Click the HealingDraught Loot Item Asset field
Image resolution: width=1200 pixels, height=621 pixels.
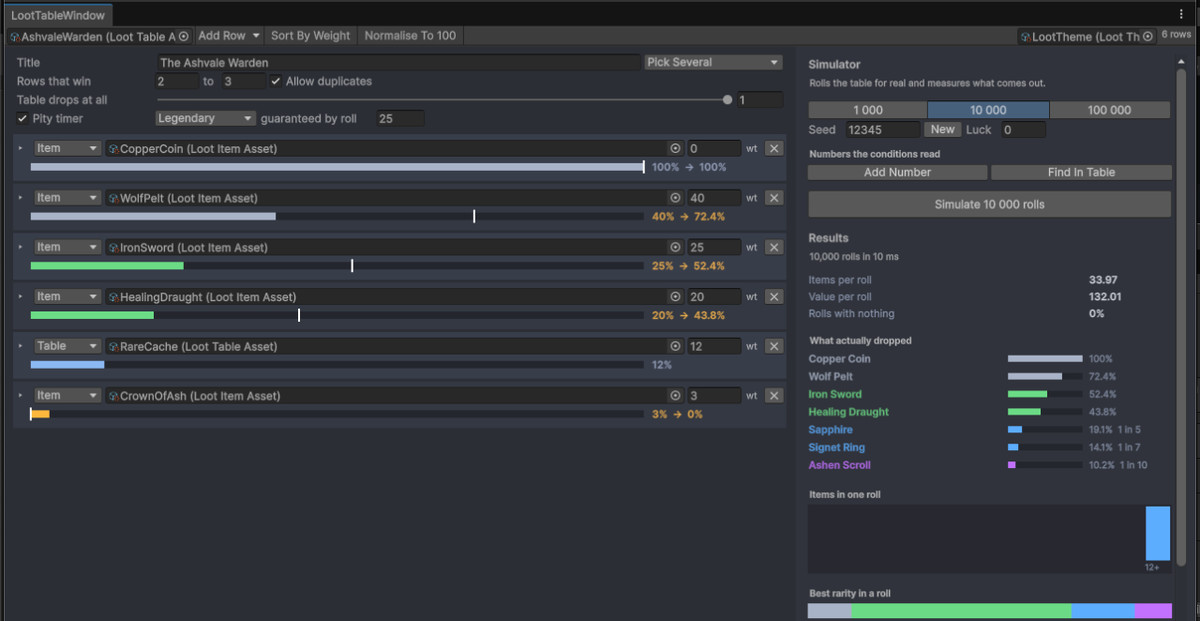click(395, 297)
